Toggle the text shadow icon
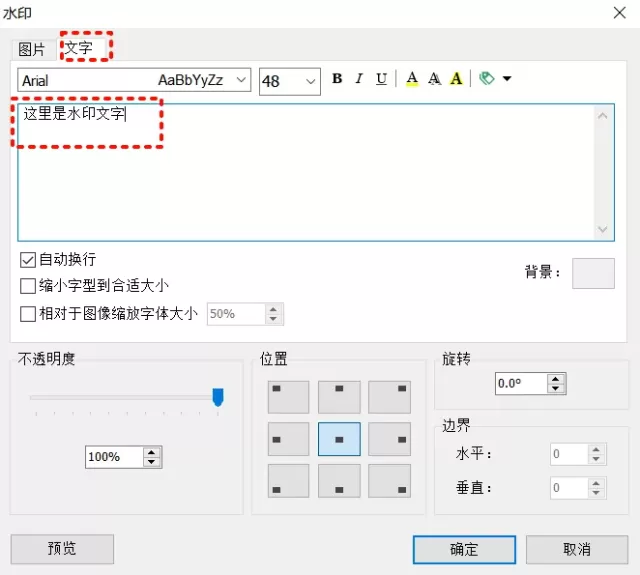The image size is (640, 575). click(x=434, y=78)
